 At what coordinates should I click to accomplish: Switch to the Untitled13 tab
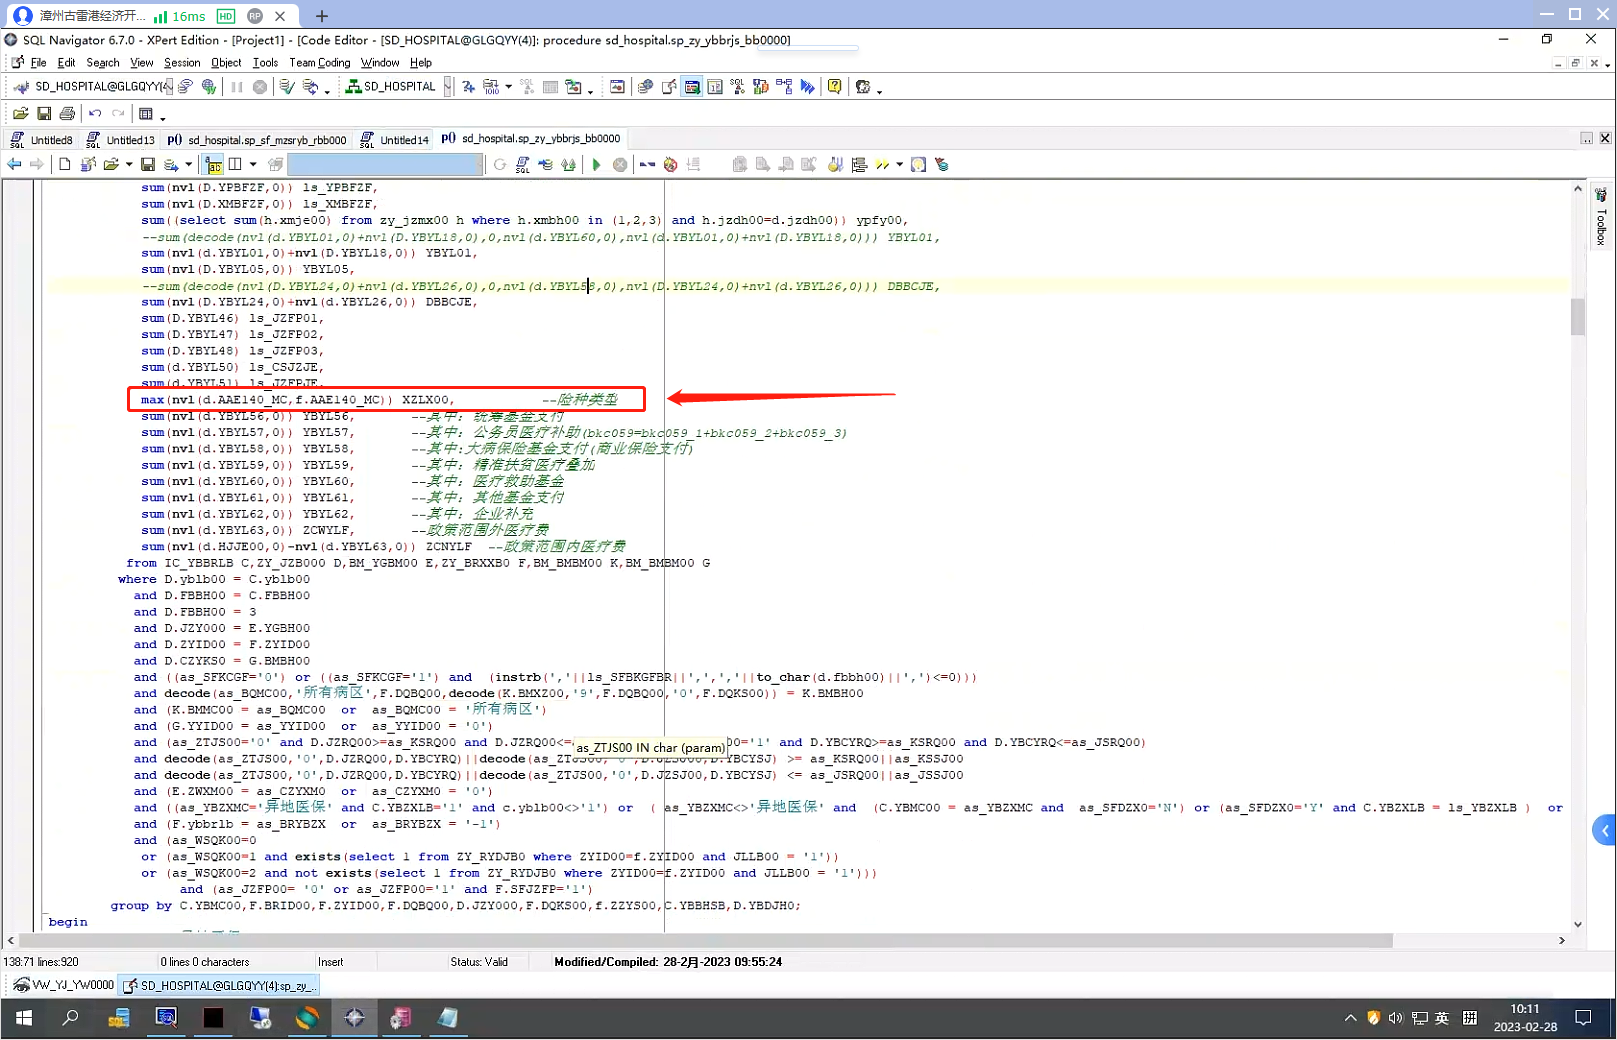click(130, 140)
